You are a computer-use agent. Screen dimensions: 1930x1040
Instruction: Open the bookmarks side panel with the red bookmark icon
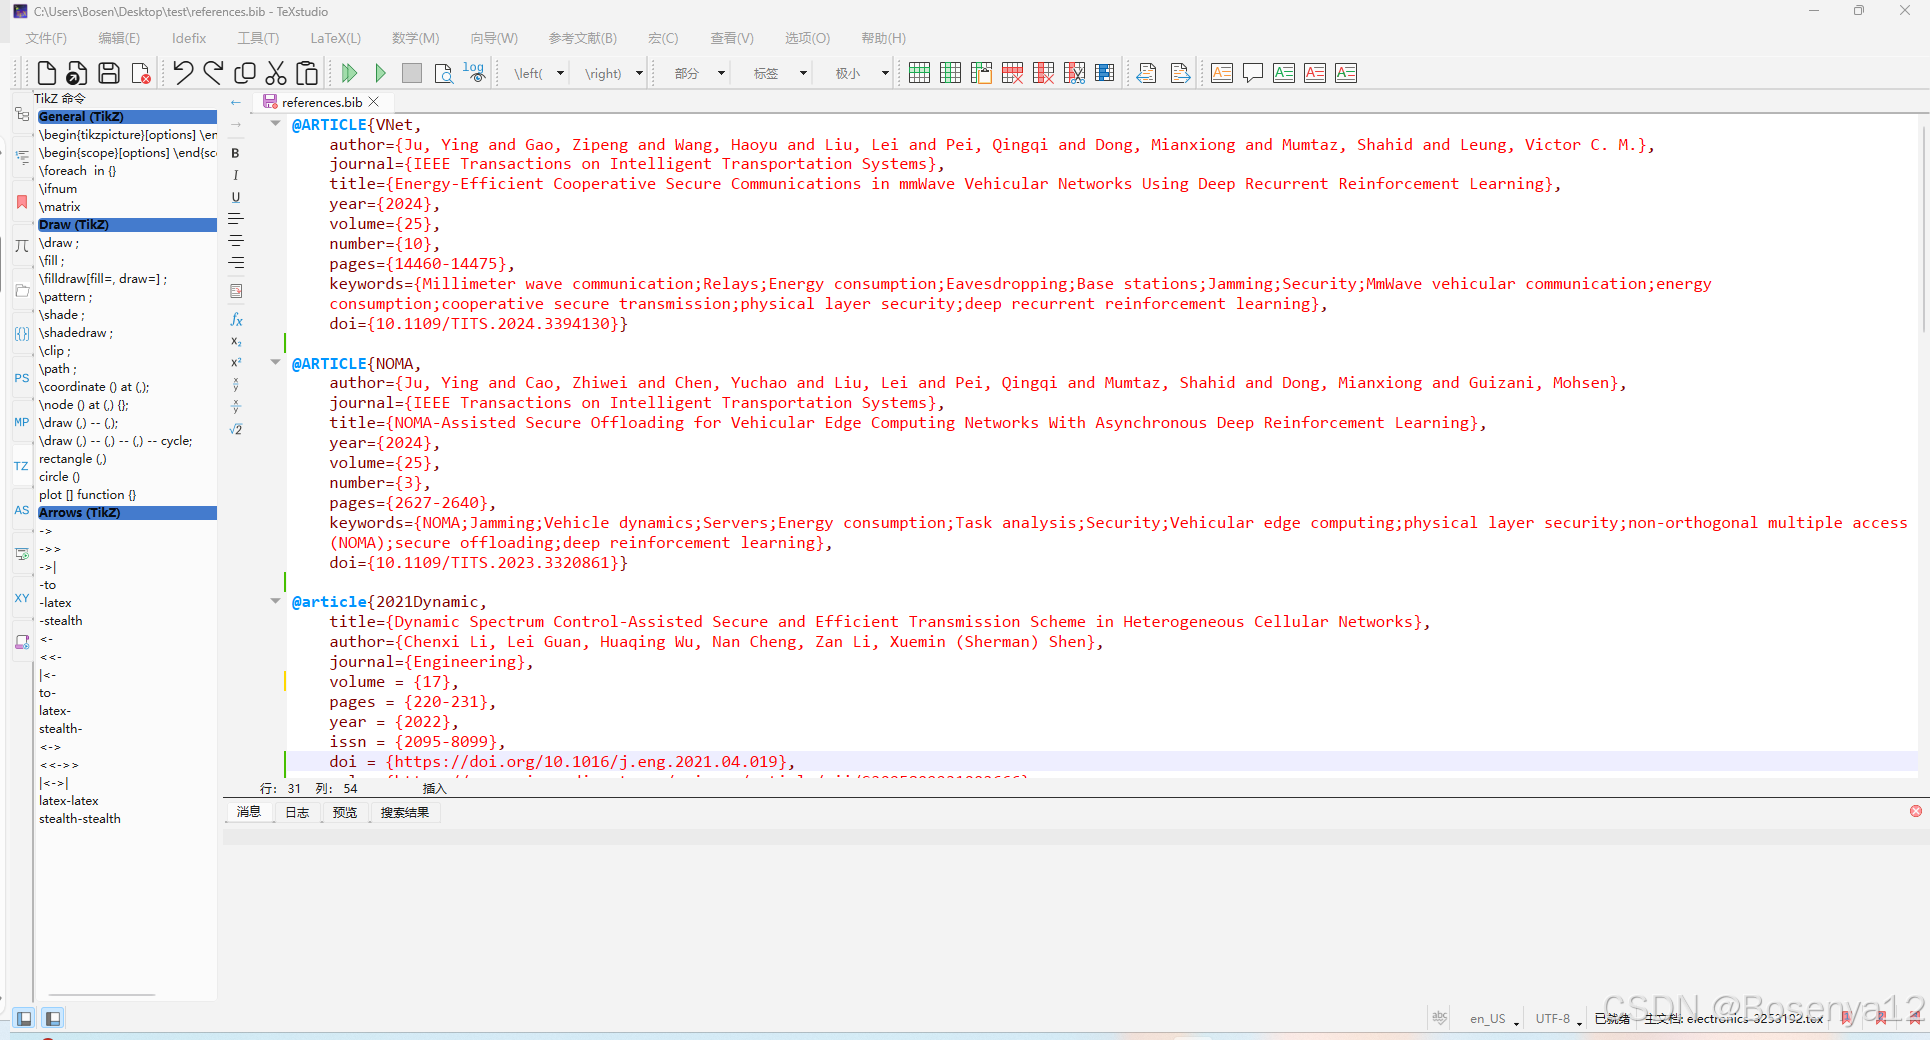click(22, 201)
